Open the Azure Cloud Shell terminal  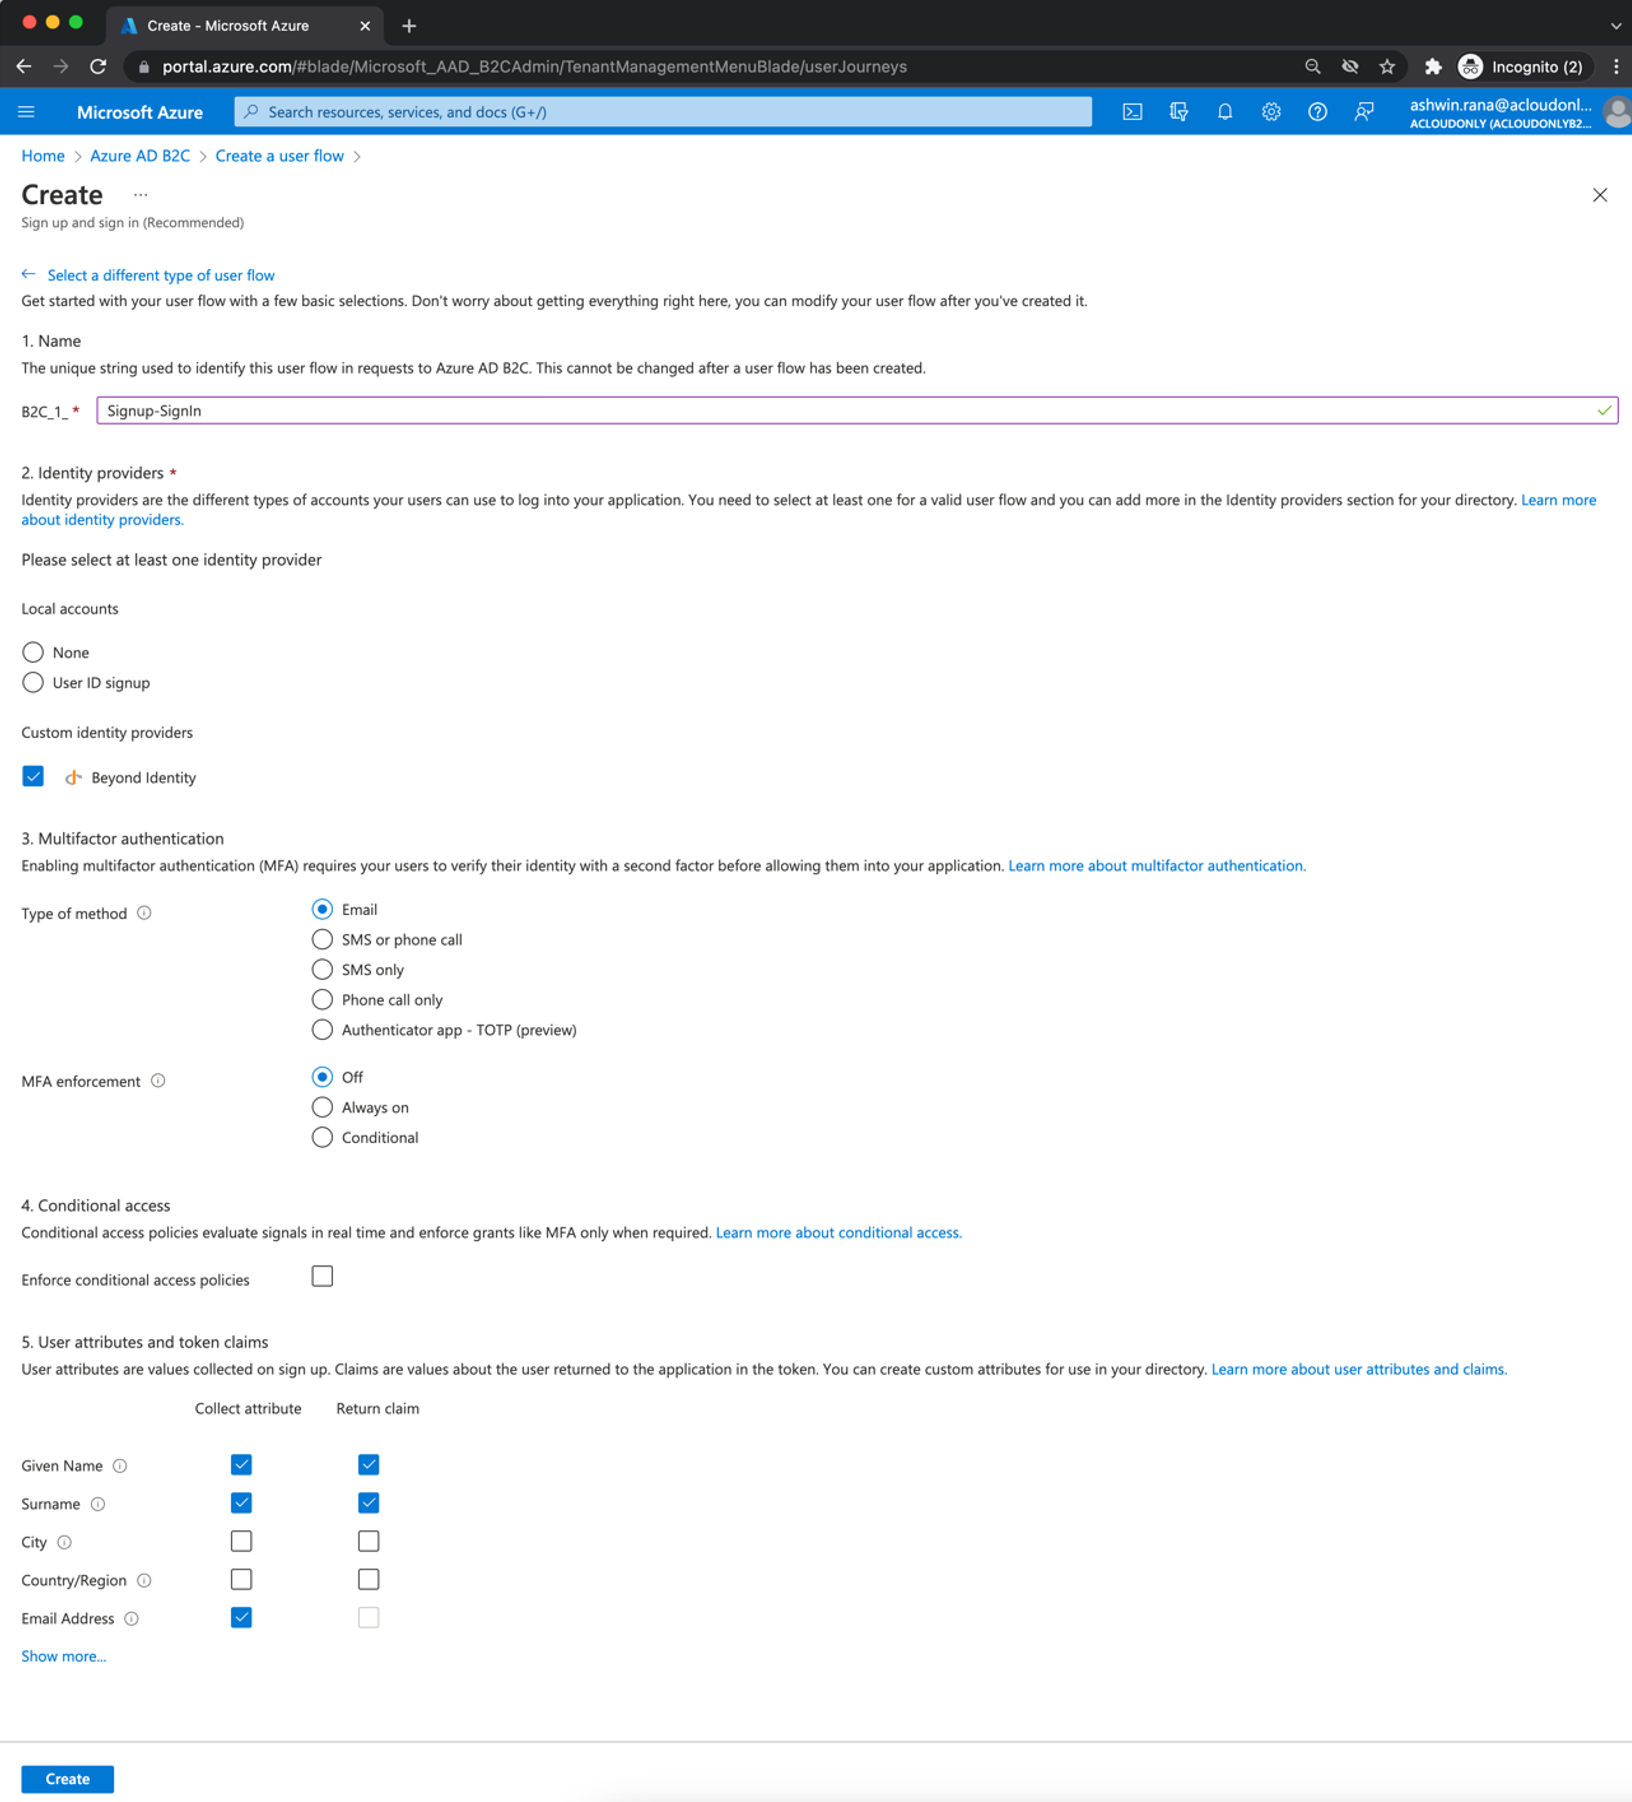pos(1132,111)
